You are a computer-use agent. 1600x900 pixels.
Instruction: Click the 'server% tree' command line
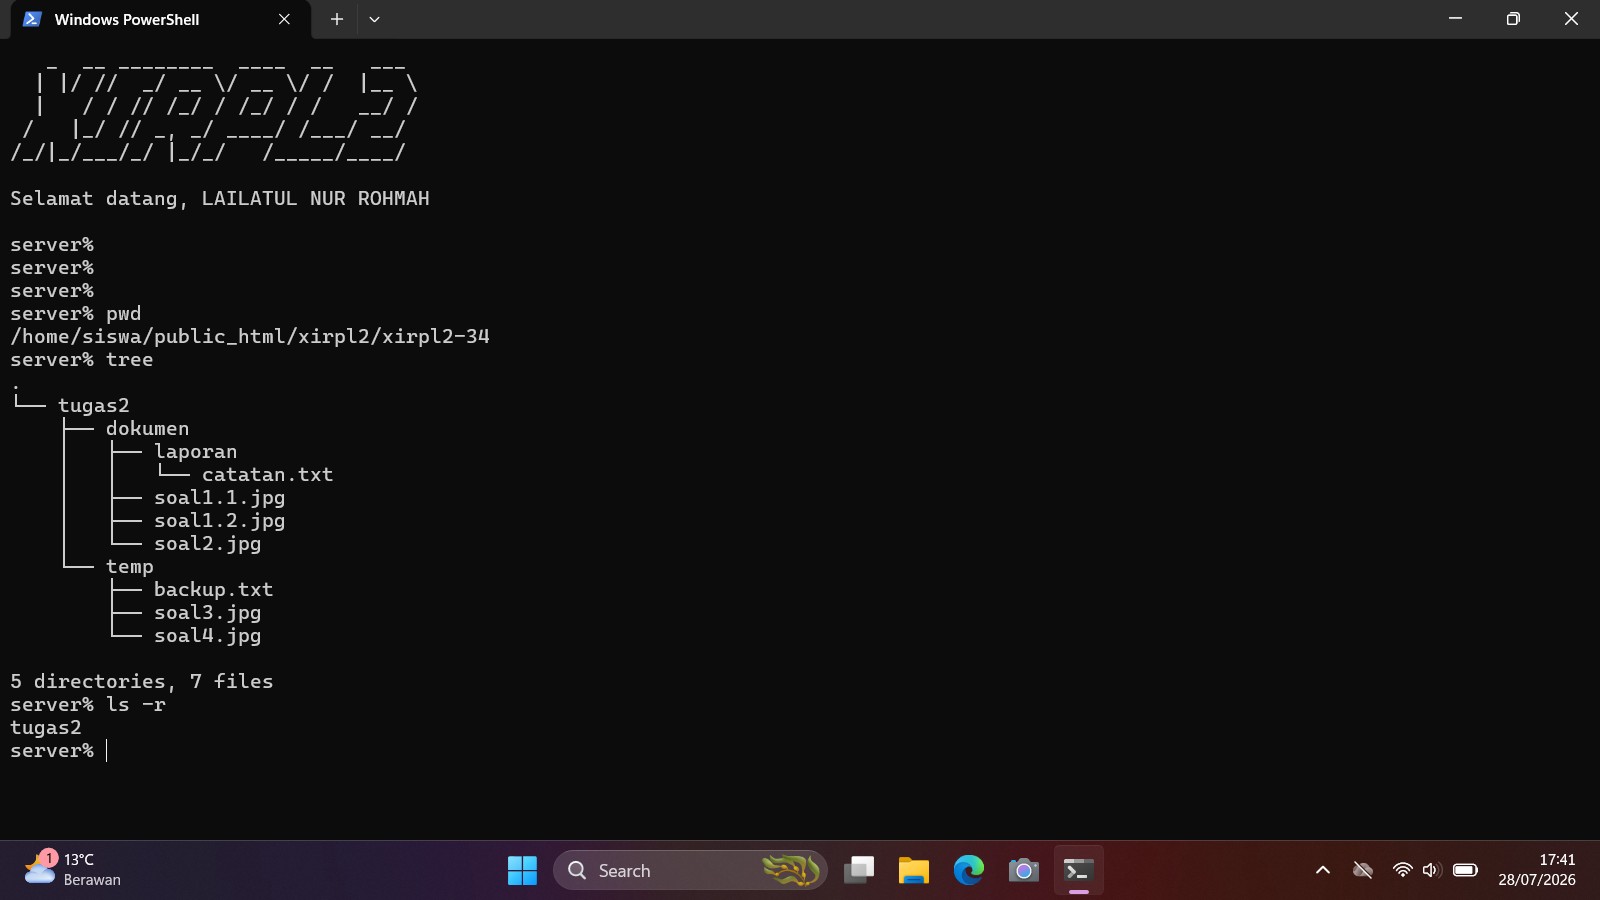[82, 360]
